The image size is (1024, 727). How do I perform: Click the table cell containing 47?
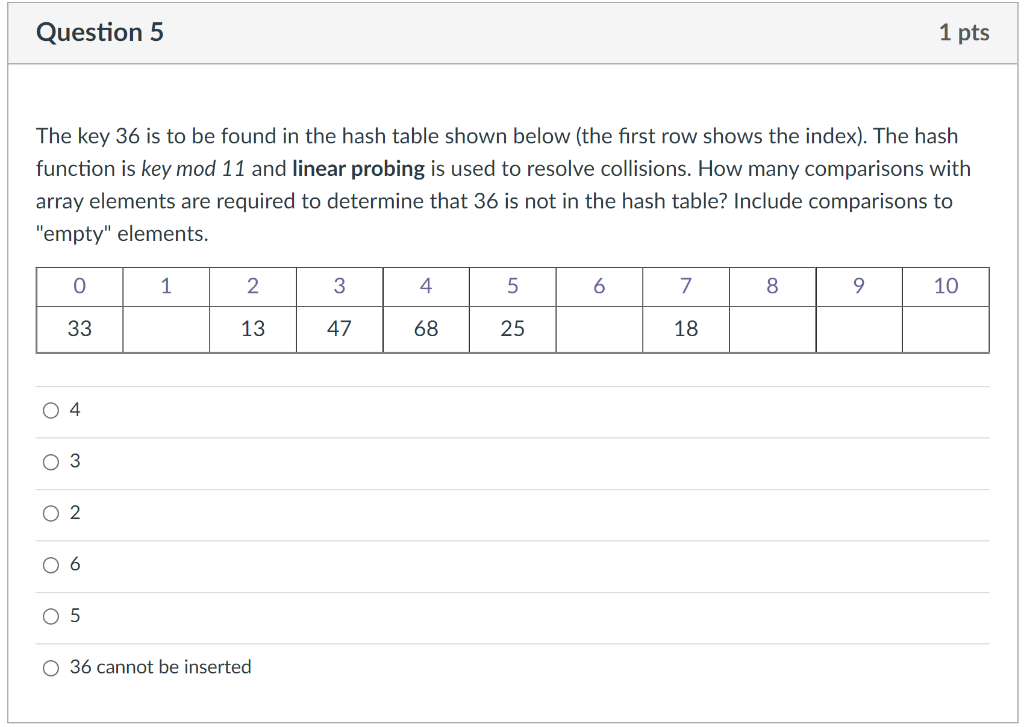pyautogui.click(x=339, y=328)
